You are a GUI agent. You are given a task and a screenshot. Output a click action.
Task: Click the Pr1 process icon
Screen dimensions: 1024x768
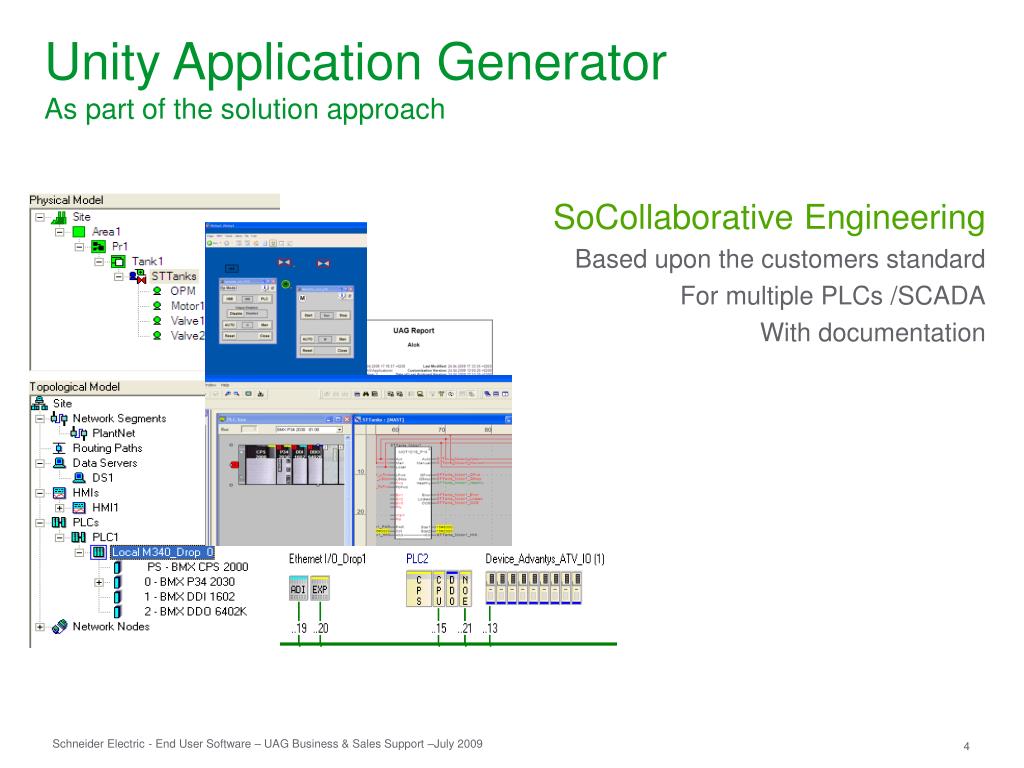point(98,246)
